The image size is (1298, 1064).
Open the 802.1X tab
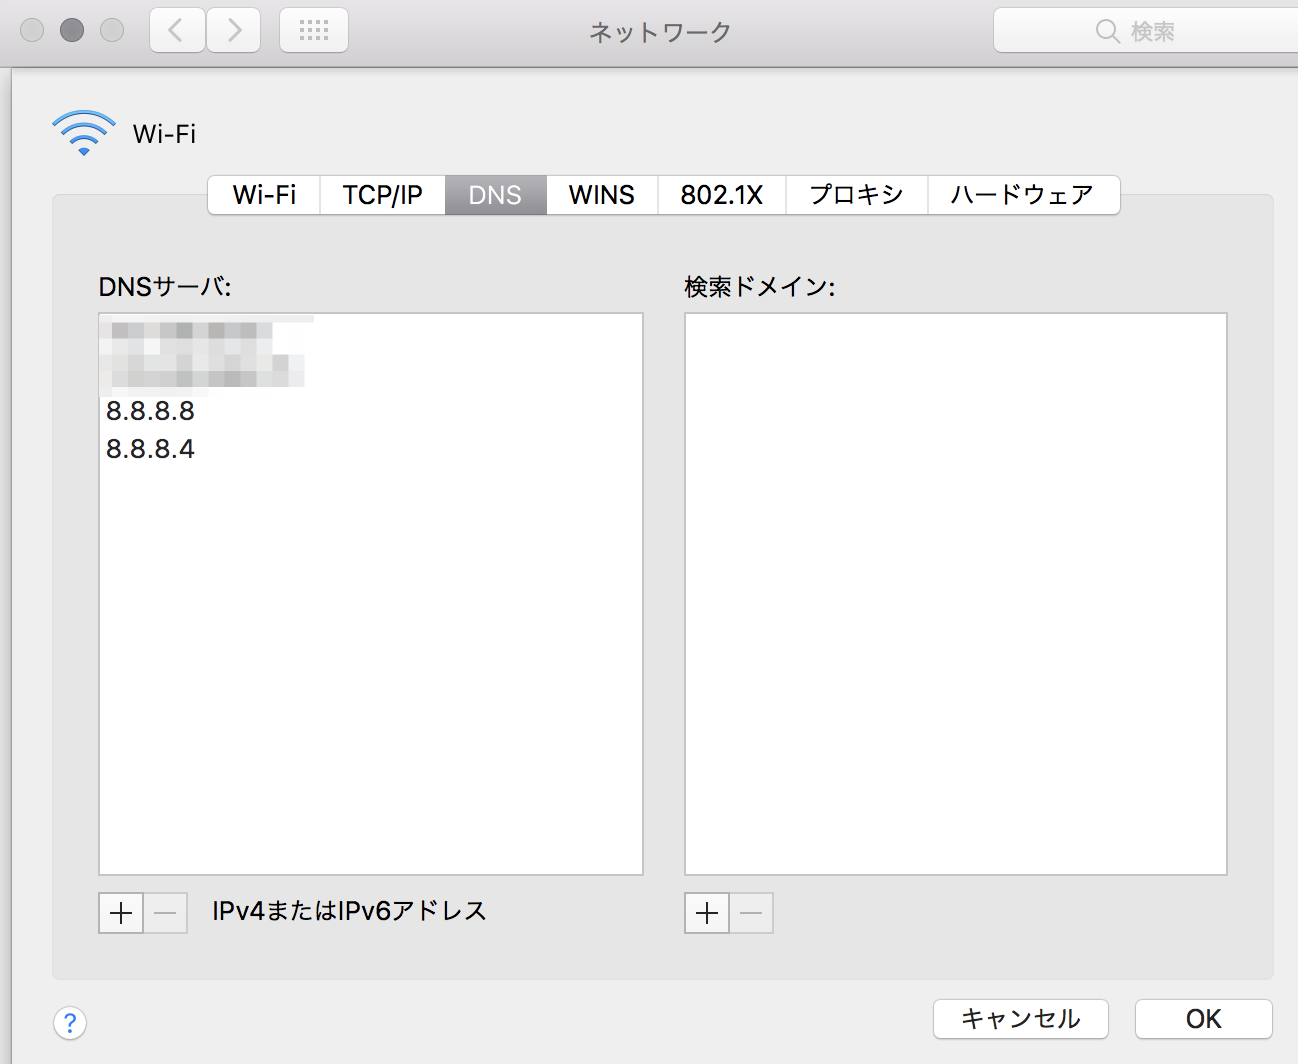click(x=722, y=195)
